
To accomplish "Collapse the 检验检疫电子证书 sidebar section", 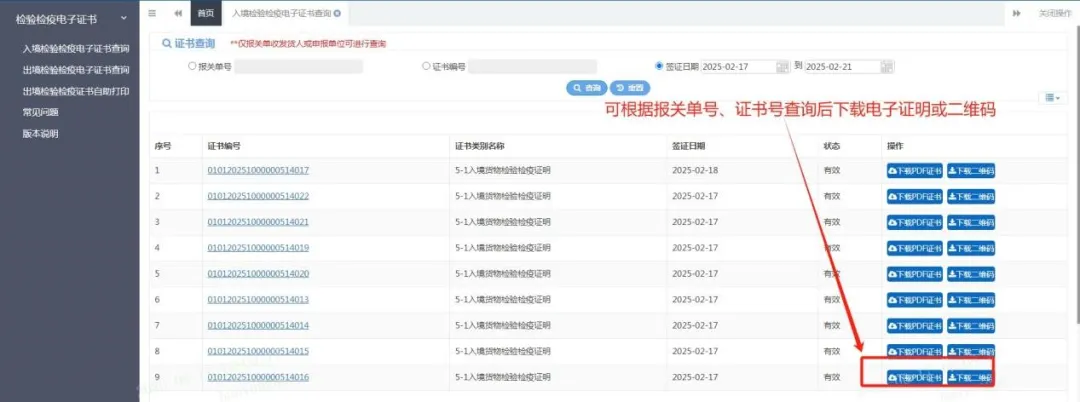I will [123, 18].
